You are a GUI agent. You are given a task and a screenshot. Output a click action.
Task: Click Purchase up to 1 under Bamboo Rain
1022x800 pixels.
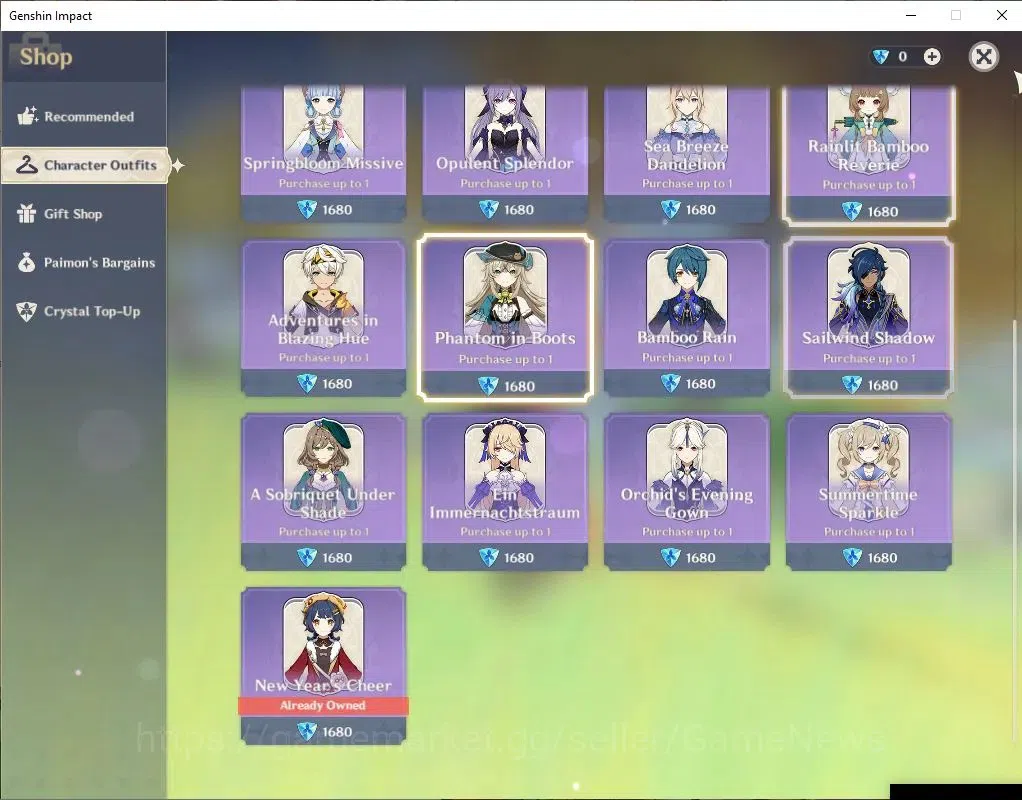[x=687, y=357]
